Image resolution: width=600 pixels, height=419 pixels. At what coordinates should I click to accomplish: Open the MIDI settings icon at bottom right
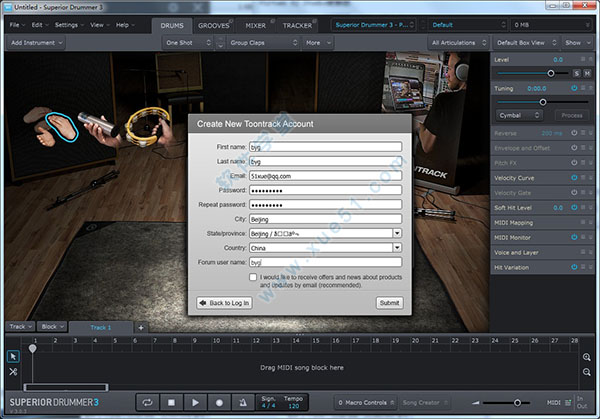(568, 403)
